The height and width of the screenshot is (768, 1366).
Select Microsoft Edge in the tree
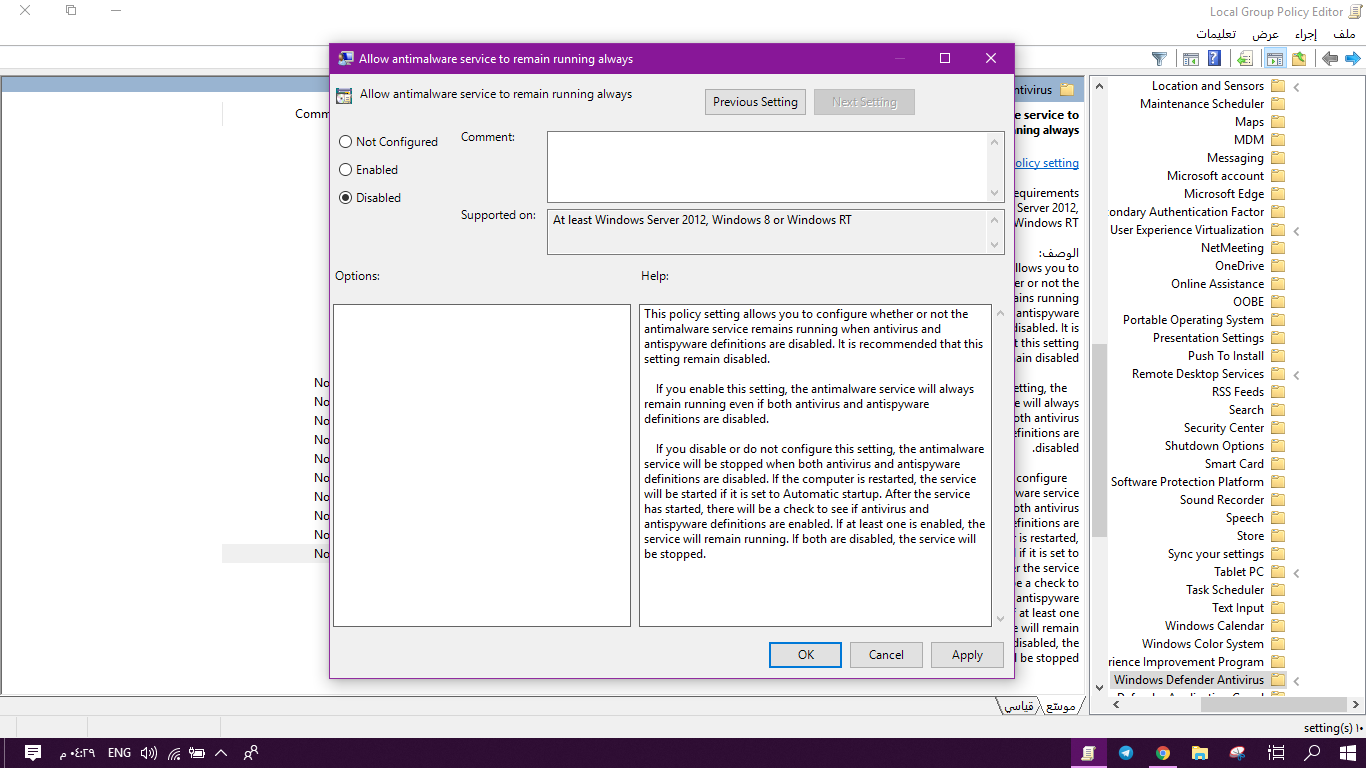[1224, 194]
